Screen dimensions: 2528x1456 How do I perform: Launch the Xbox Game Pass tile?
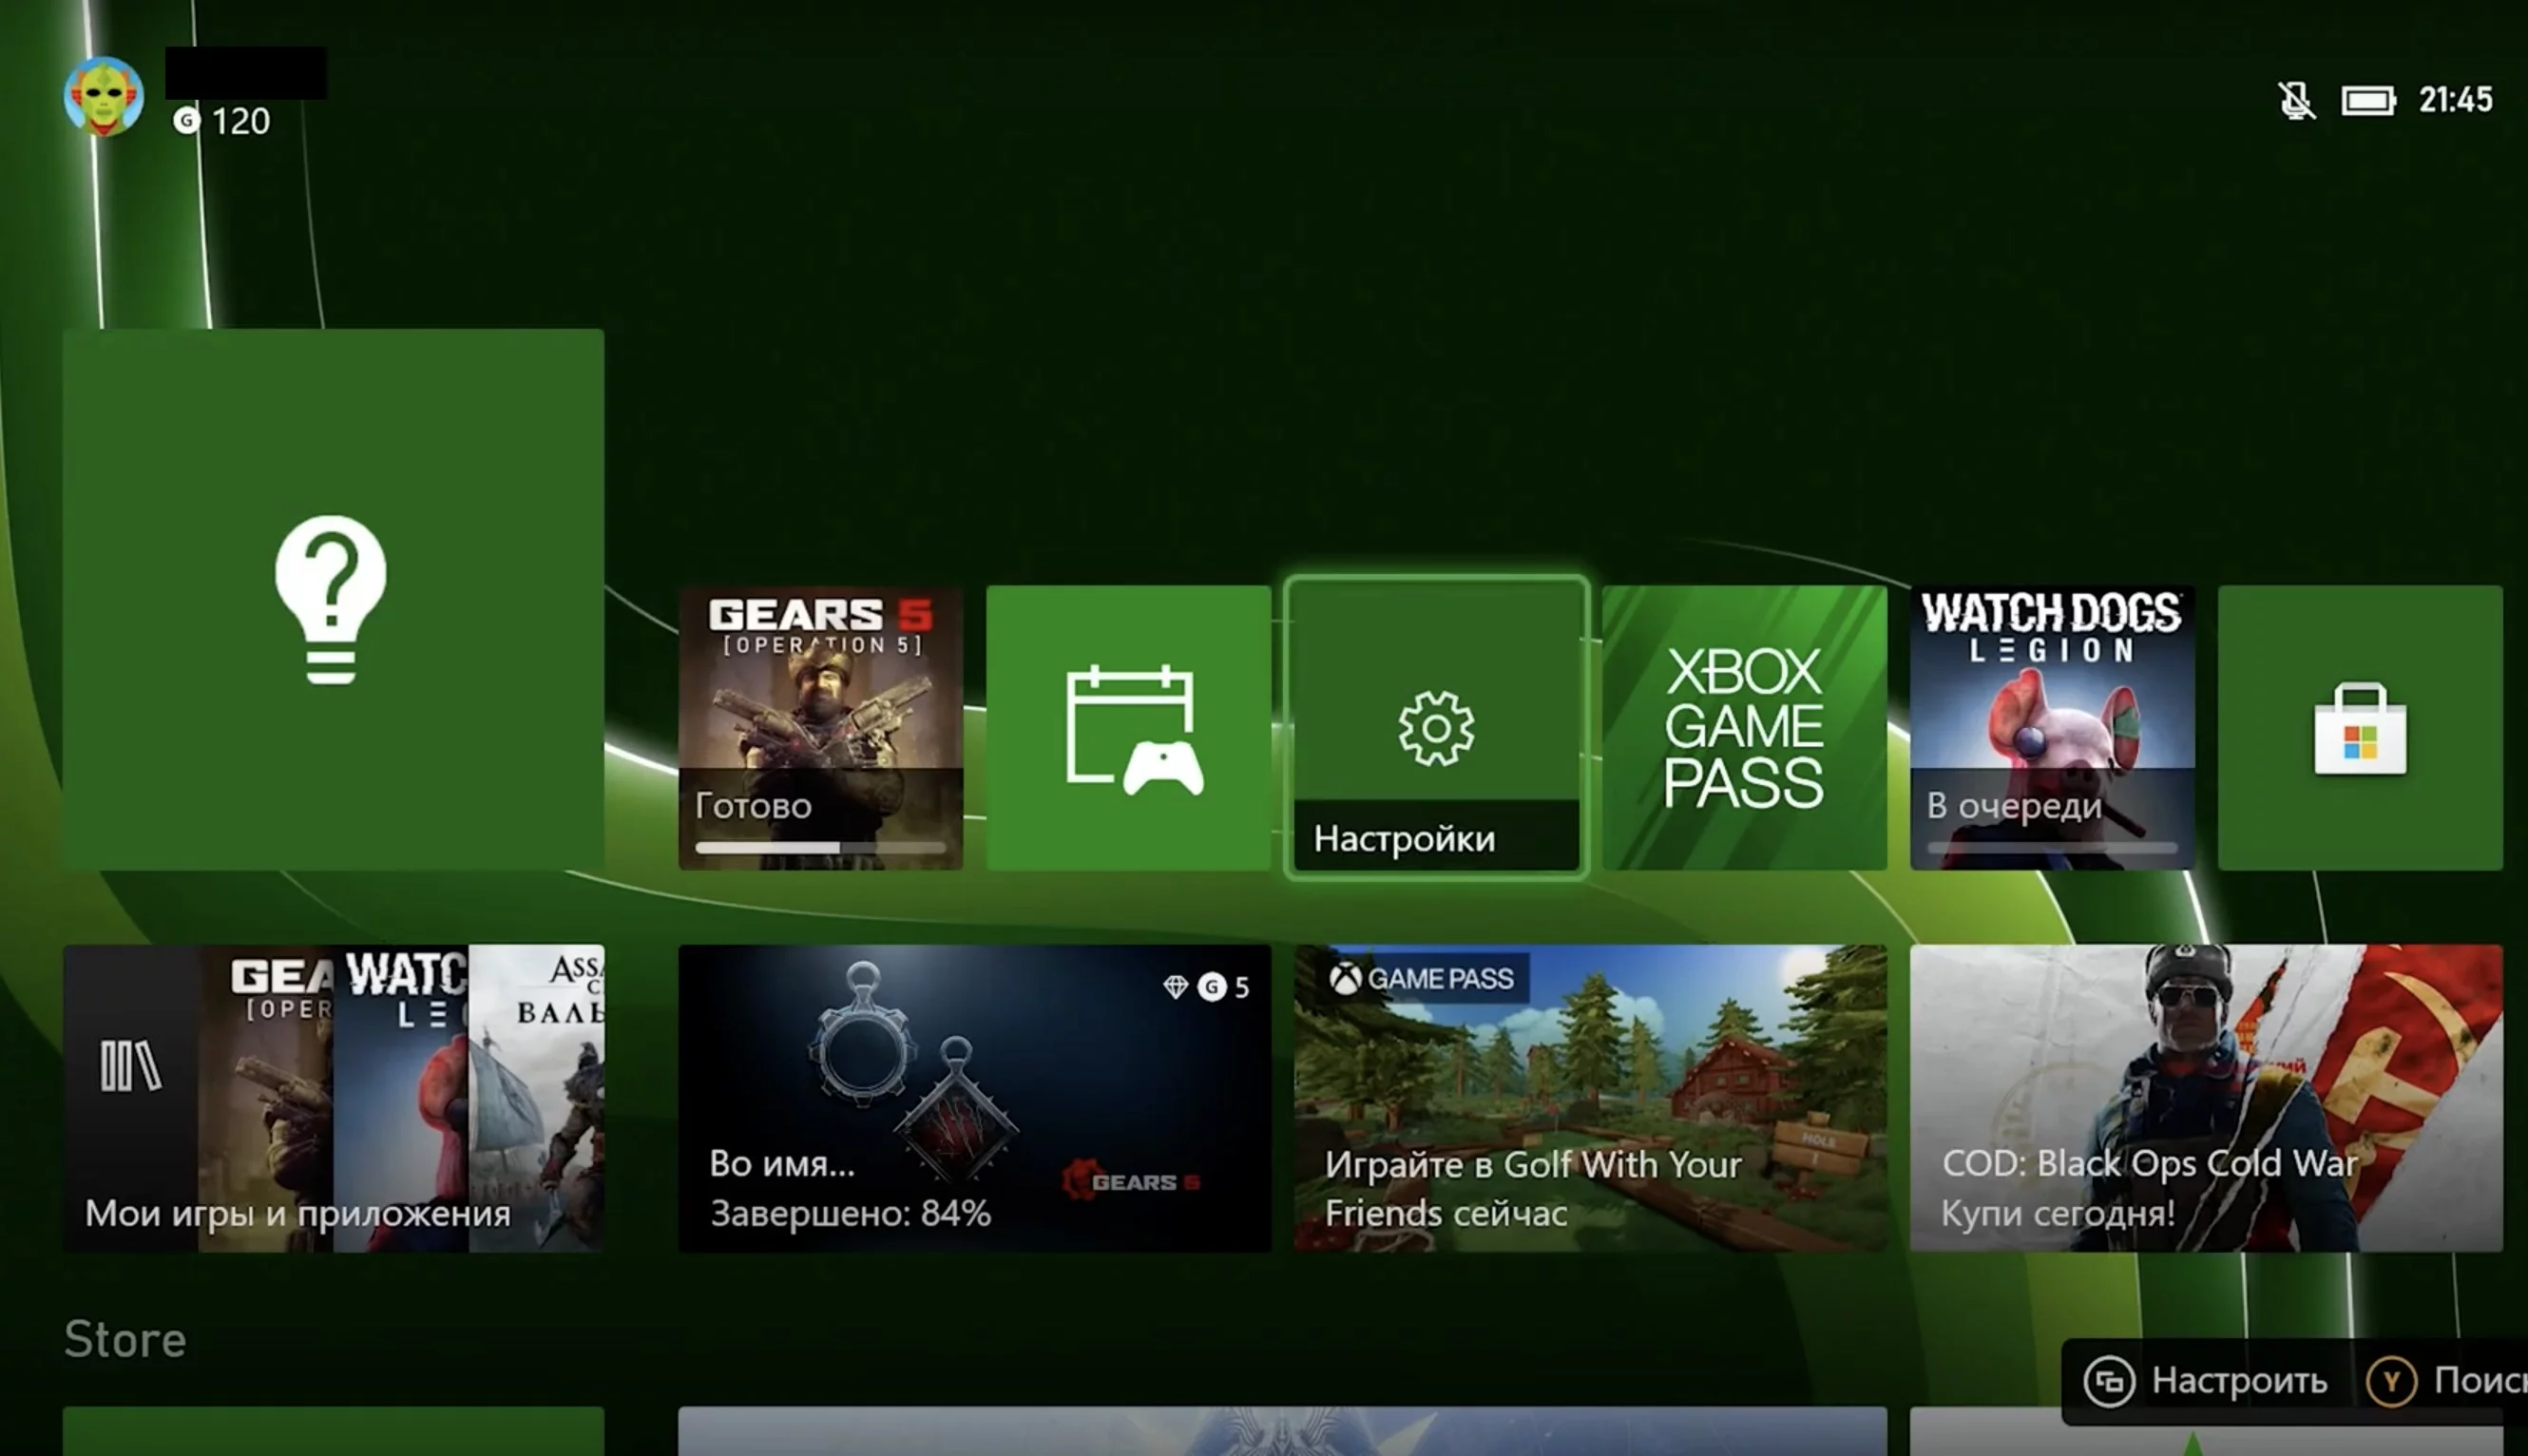pos(1744,728)
